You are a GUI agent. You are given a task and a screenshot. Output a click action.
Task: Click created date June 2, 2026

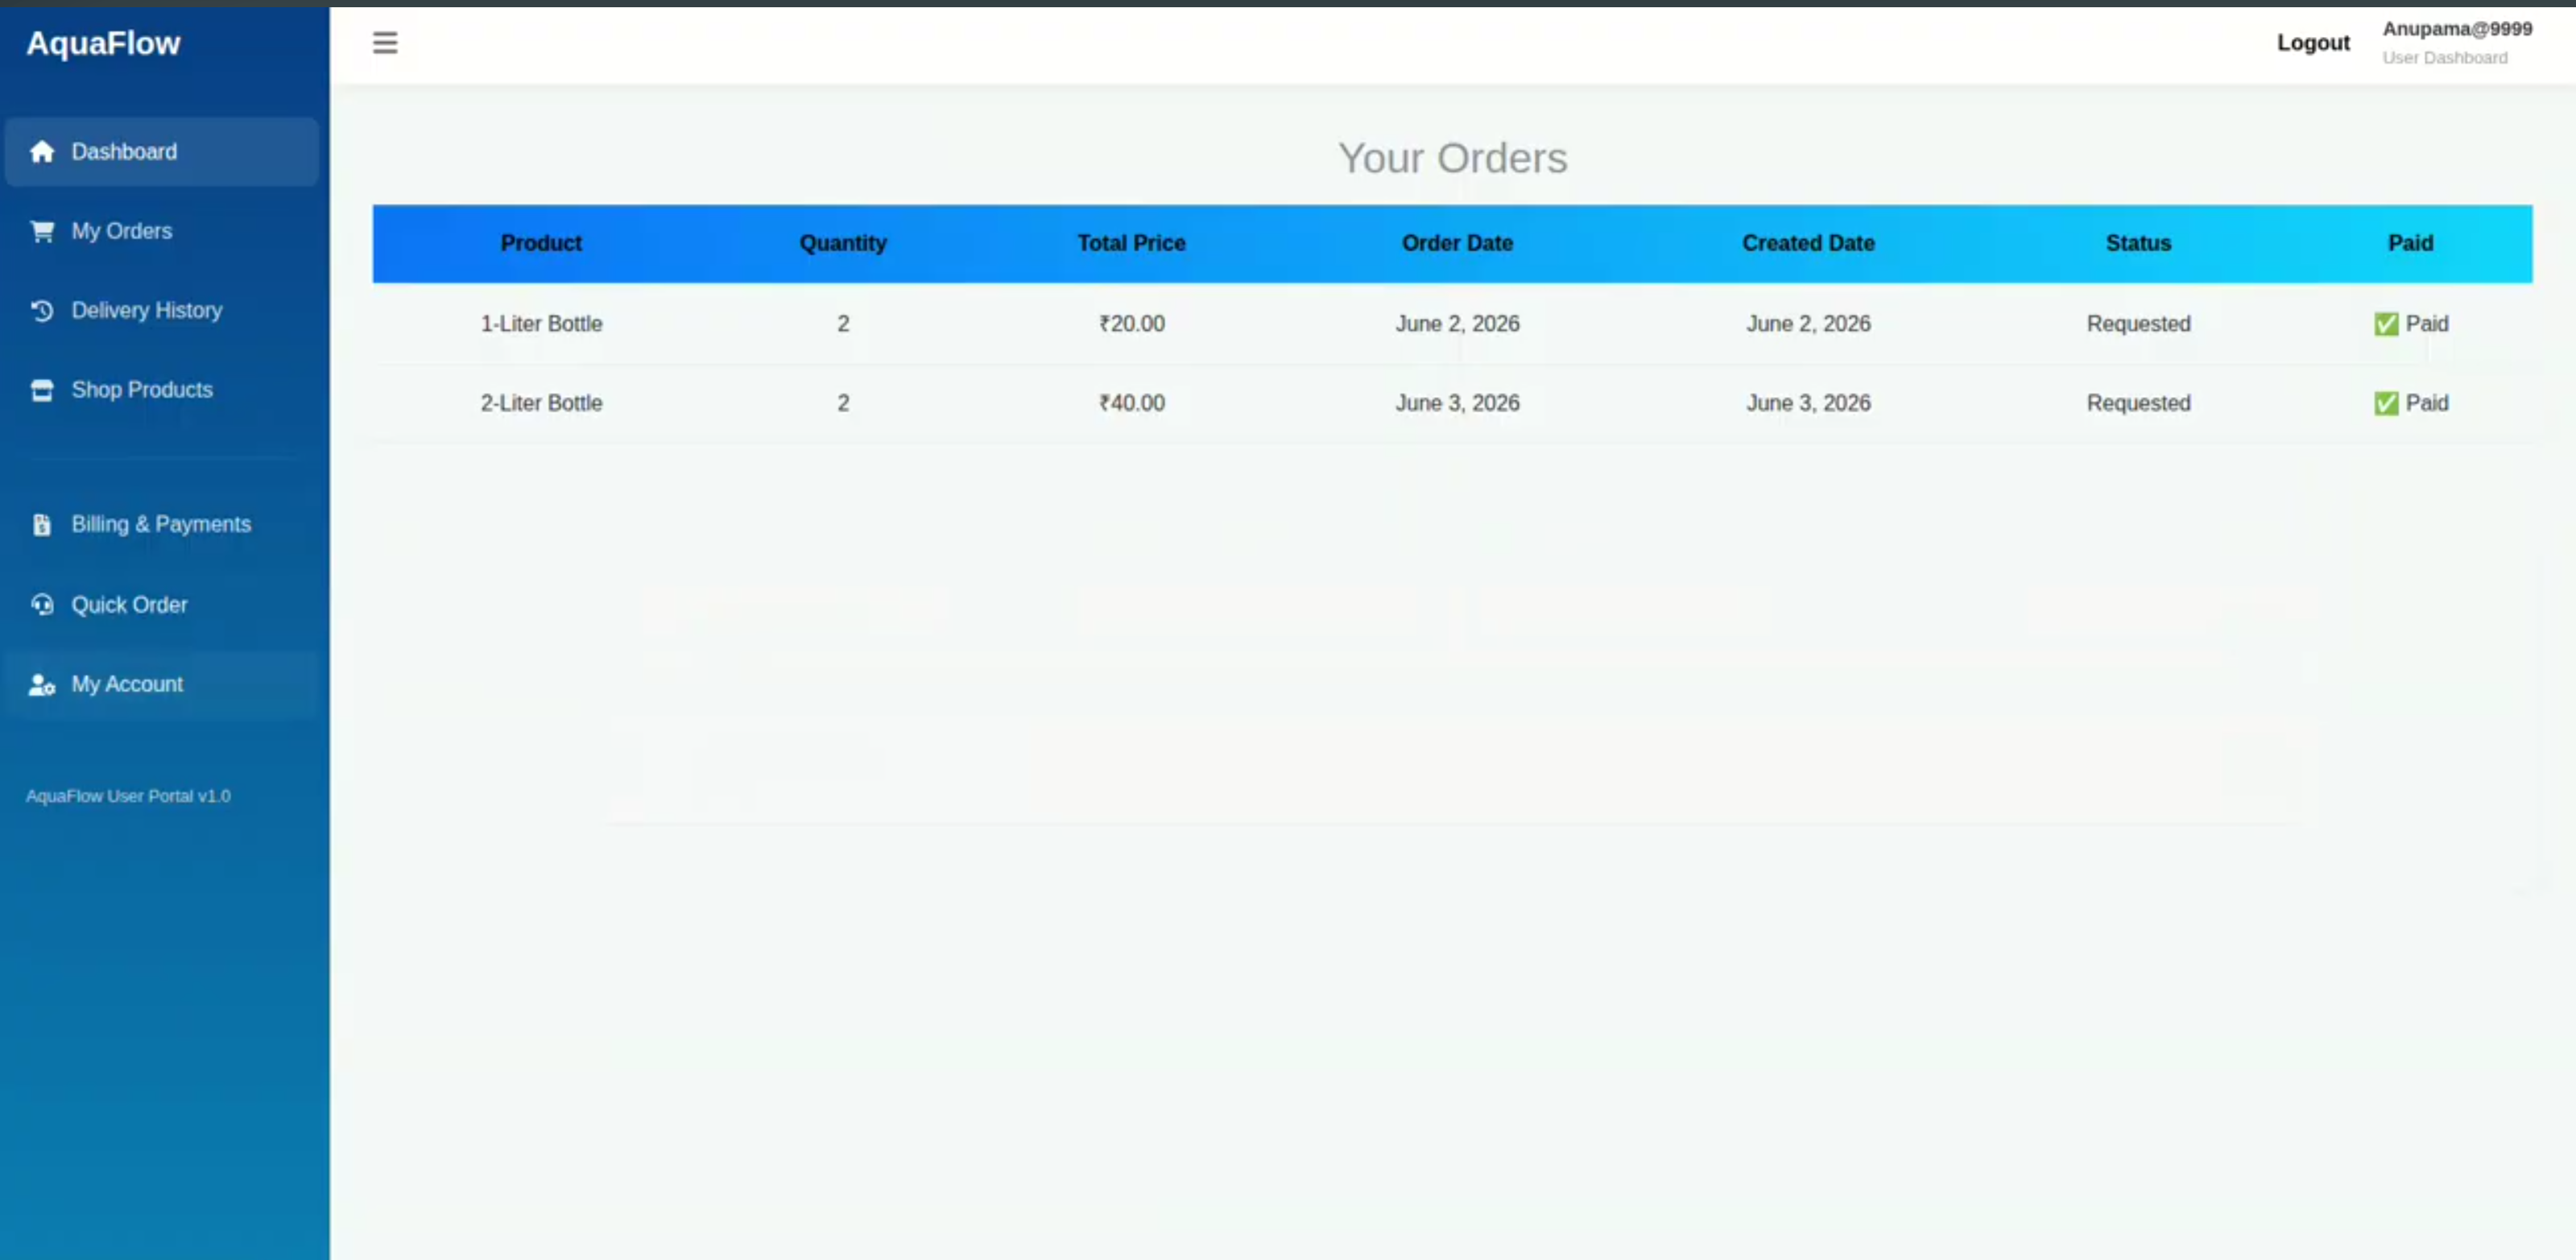tap(1808, 324)
